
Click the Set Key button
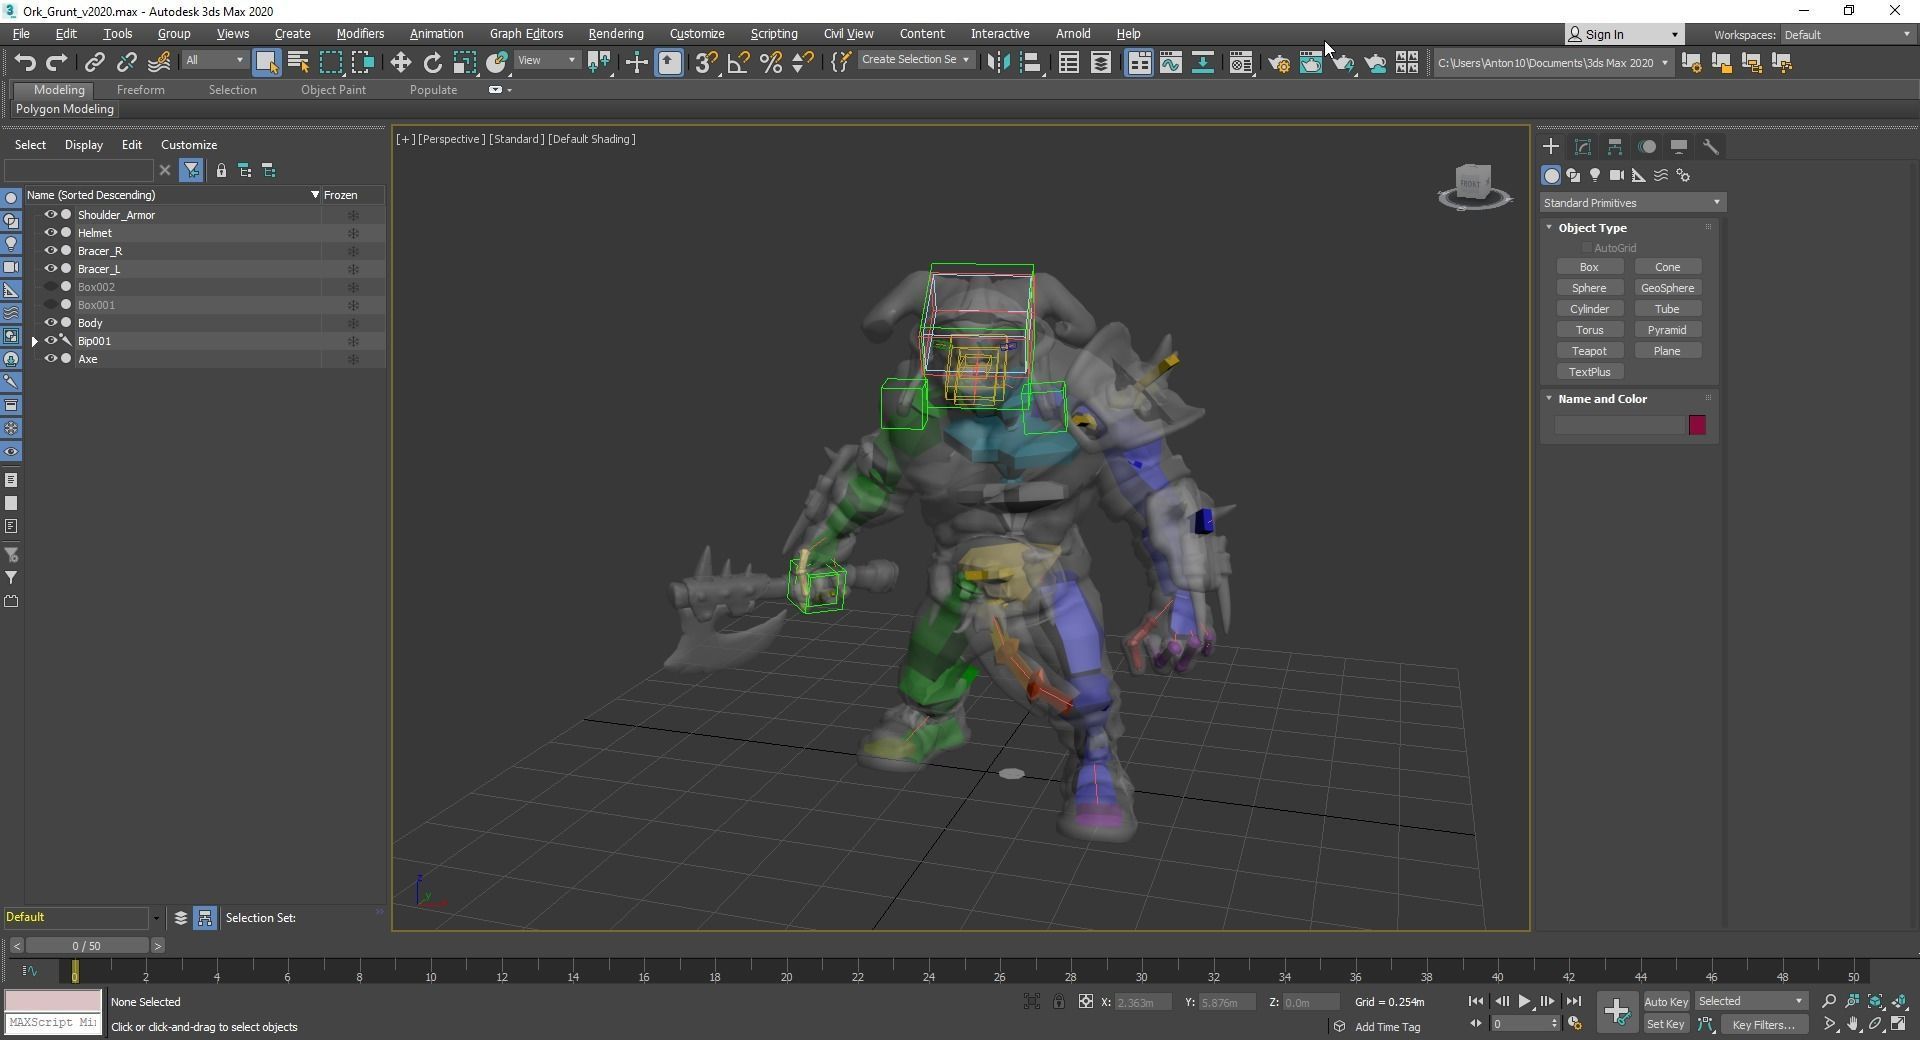(1666, 1024)
